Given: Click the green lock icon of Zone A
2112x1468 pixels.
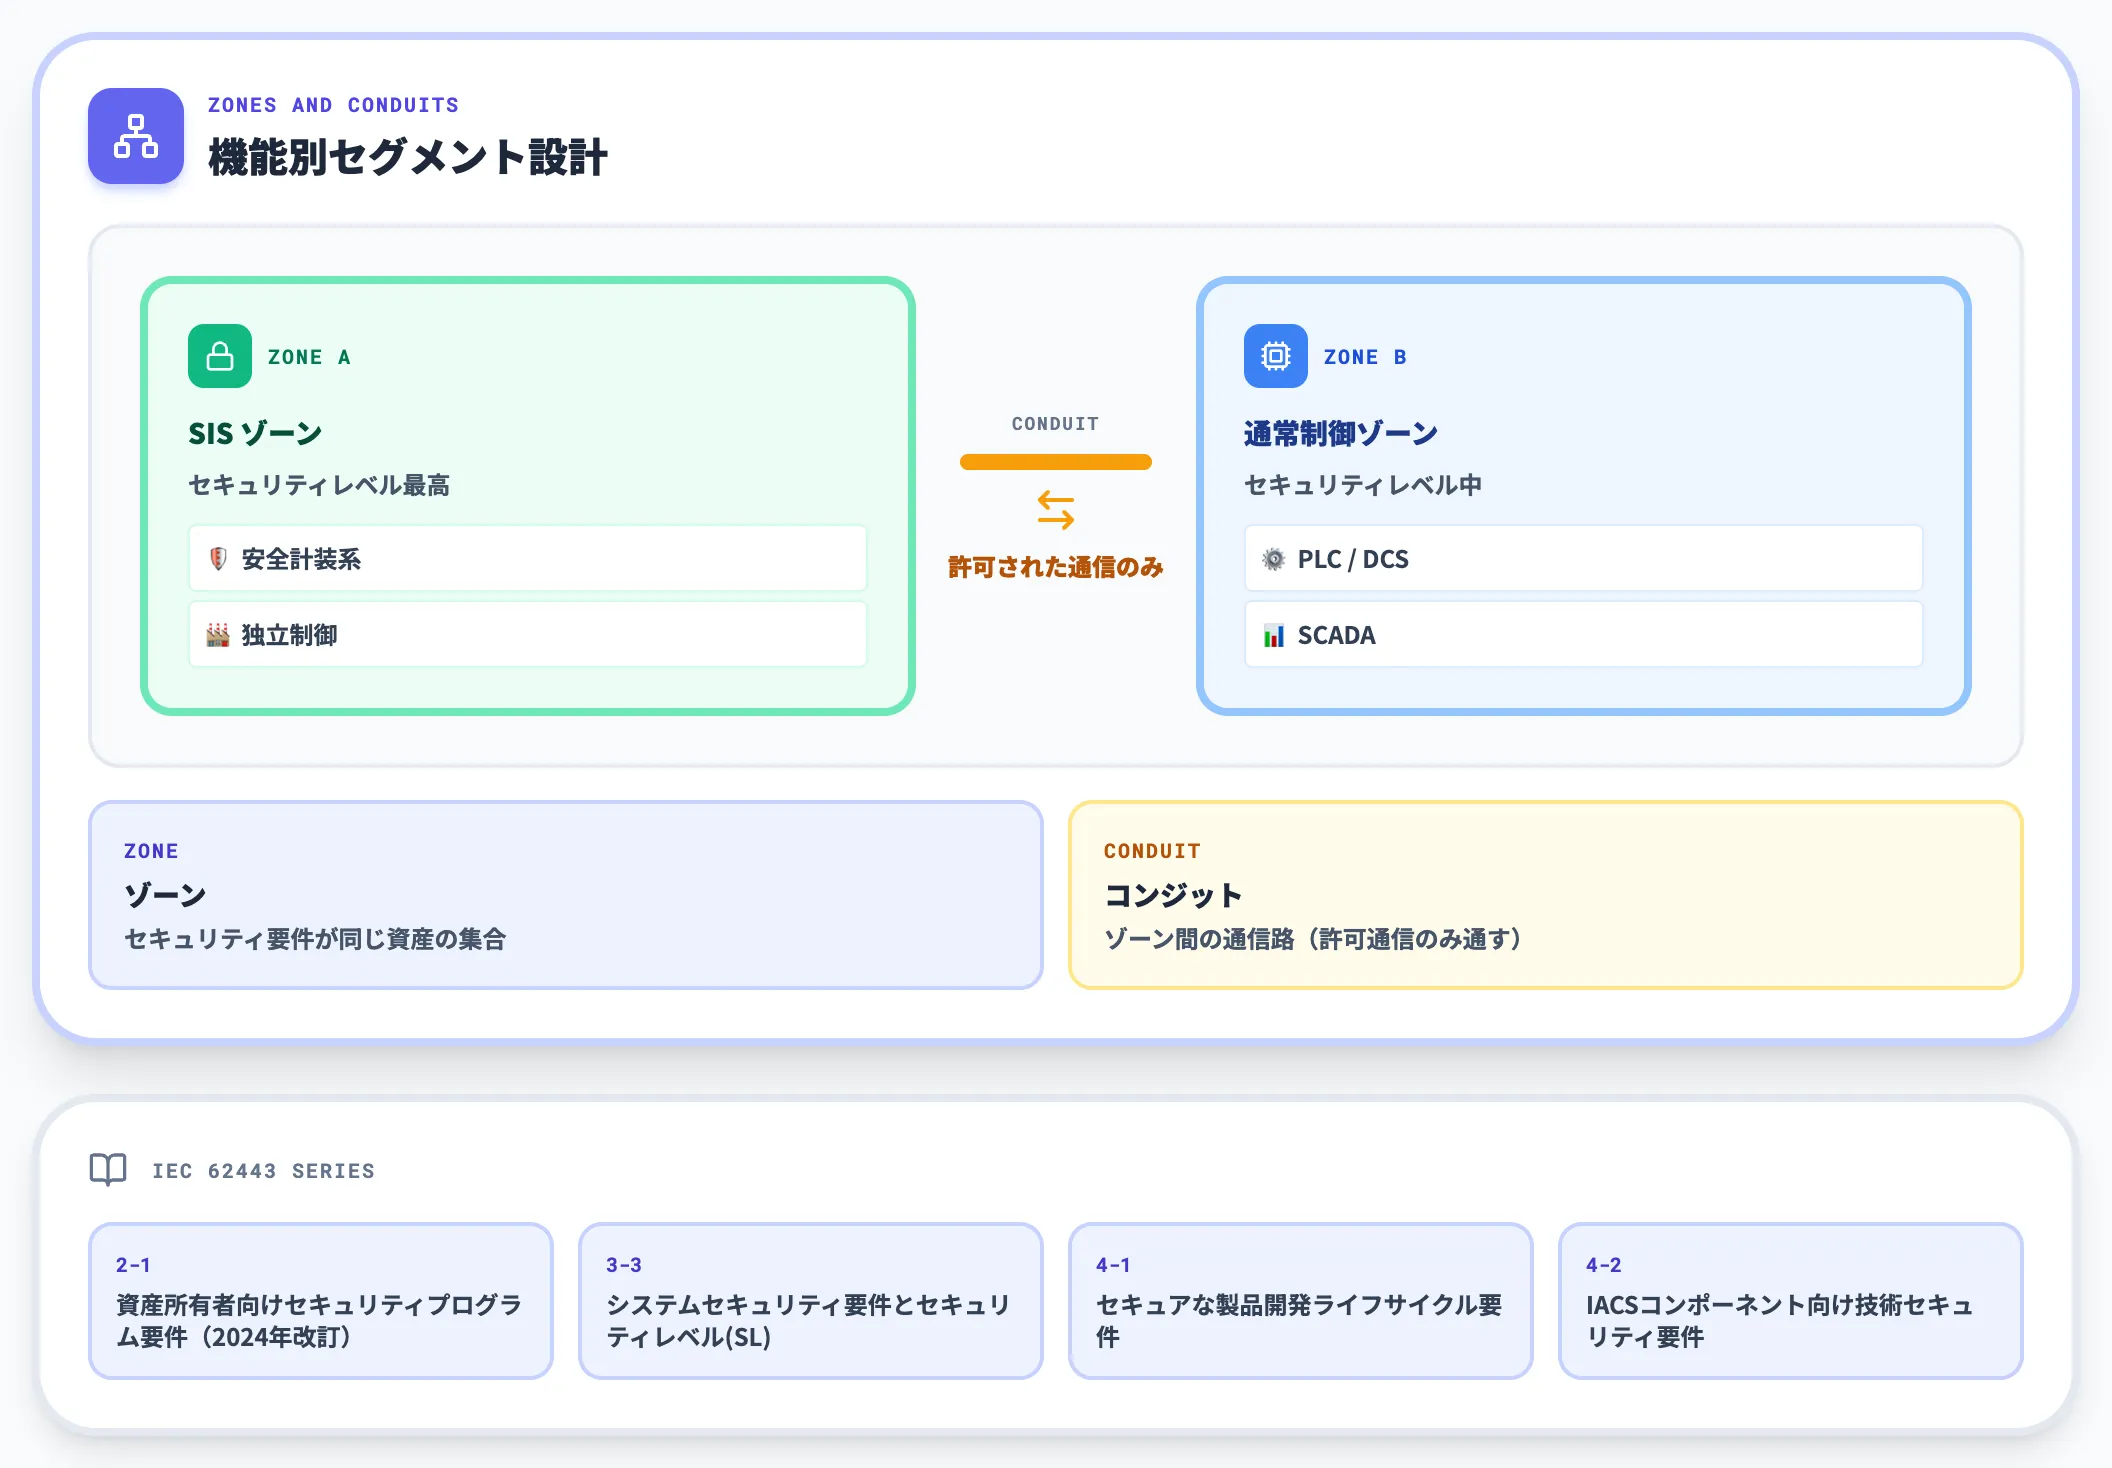Looking at the screenshot, I should click(x=220, y=356).
